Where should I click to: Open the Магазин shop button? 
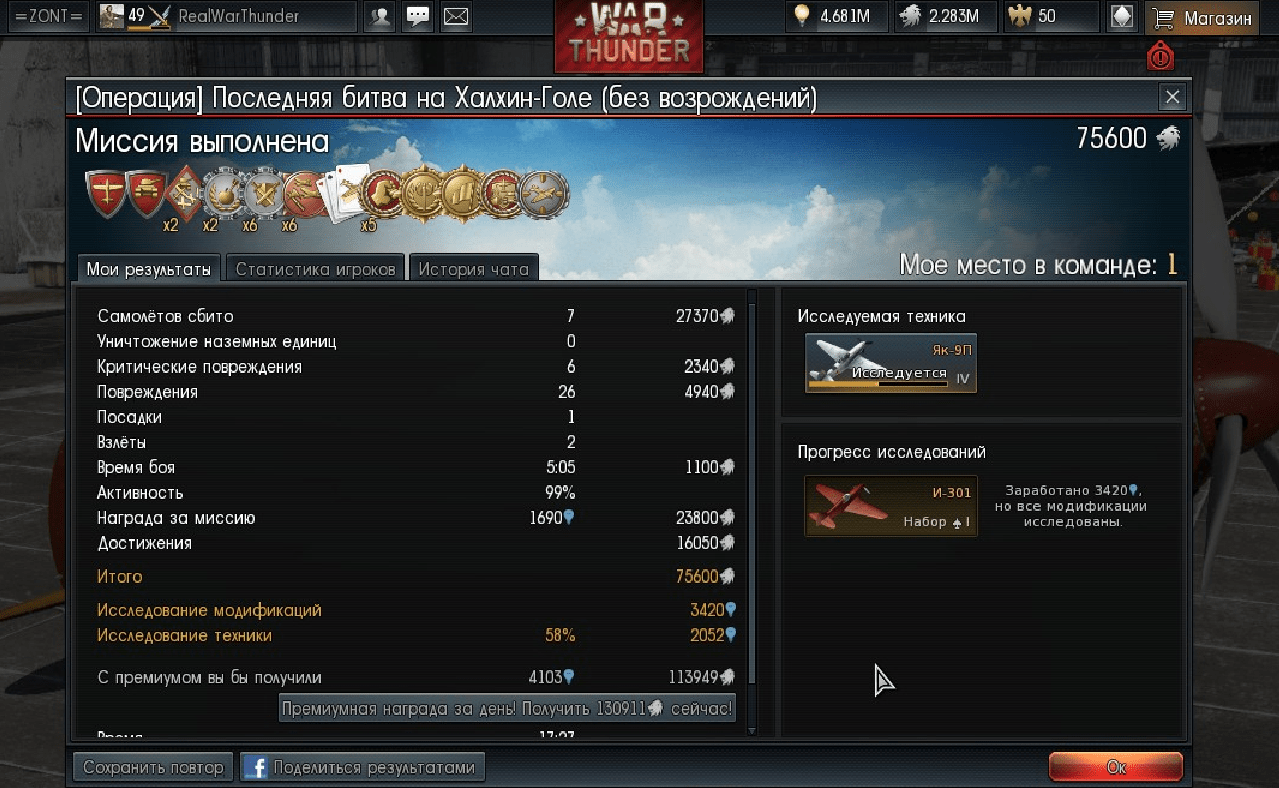(1203, 17)
